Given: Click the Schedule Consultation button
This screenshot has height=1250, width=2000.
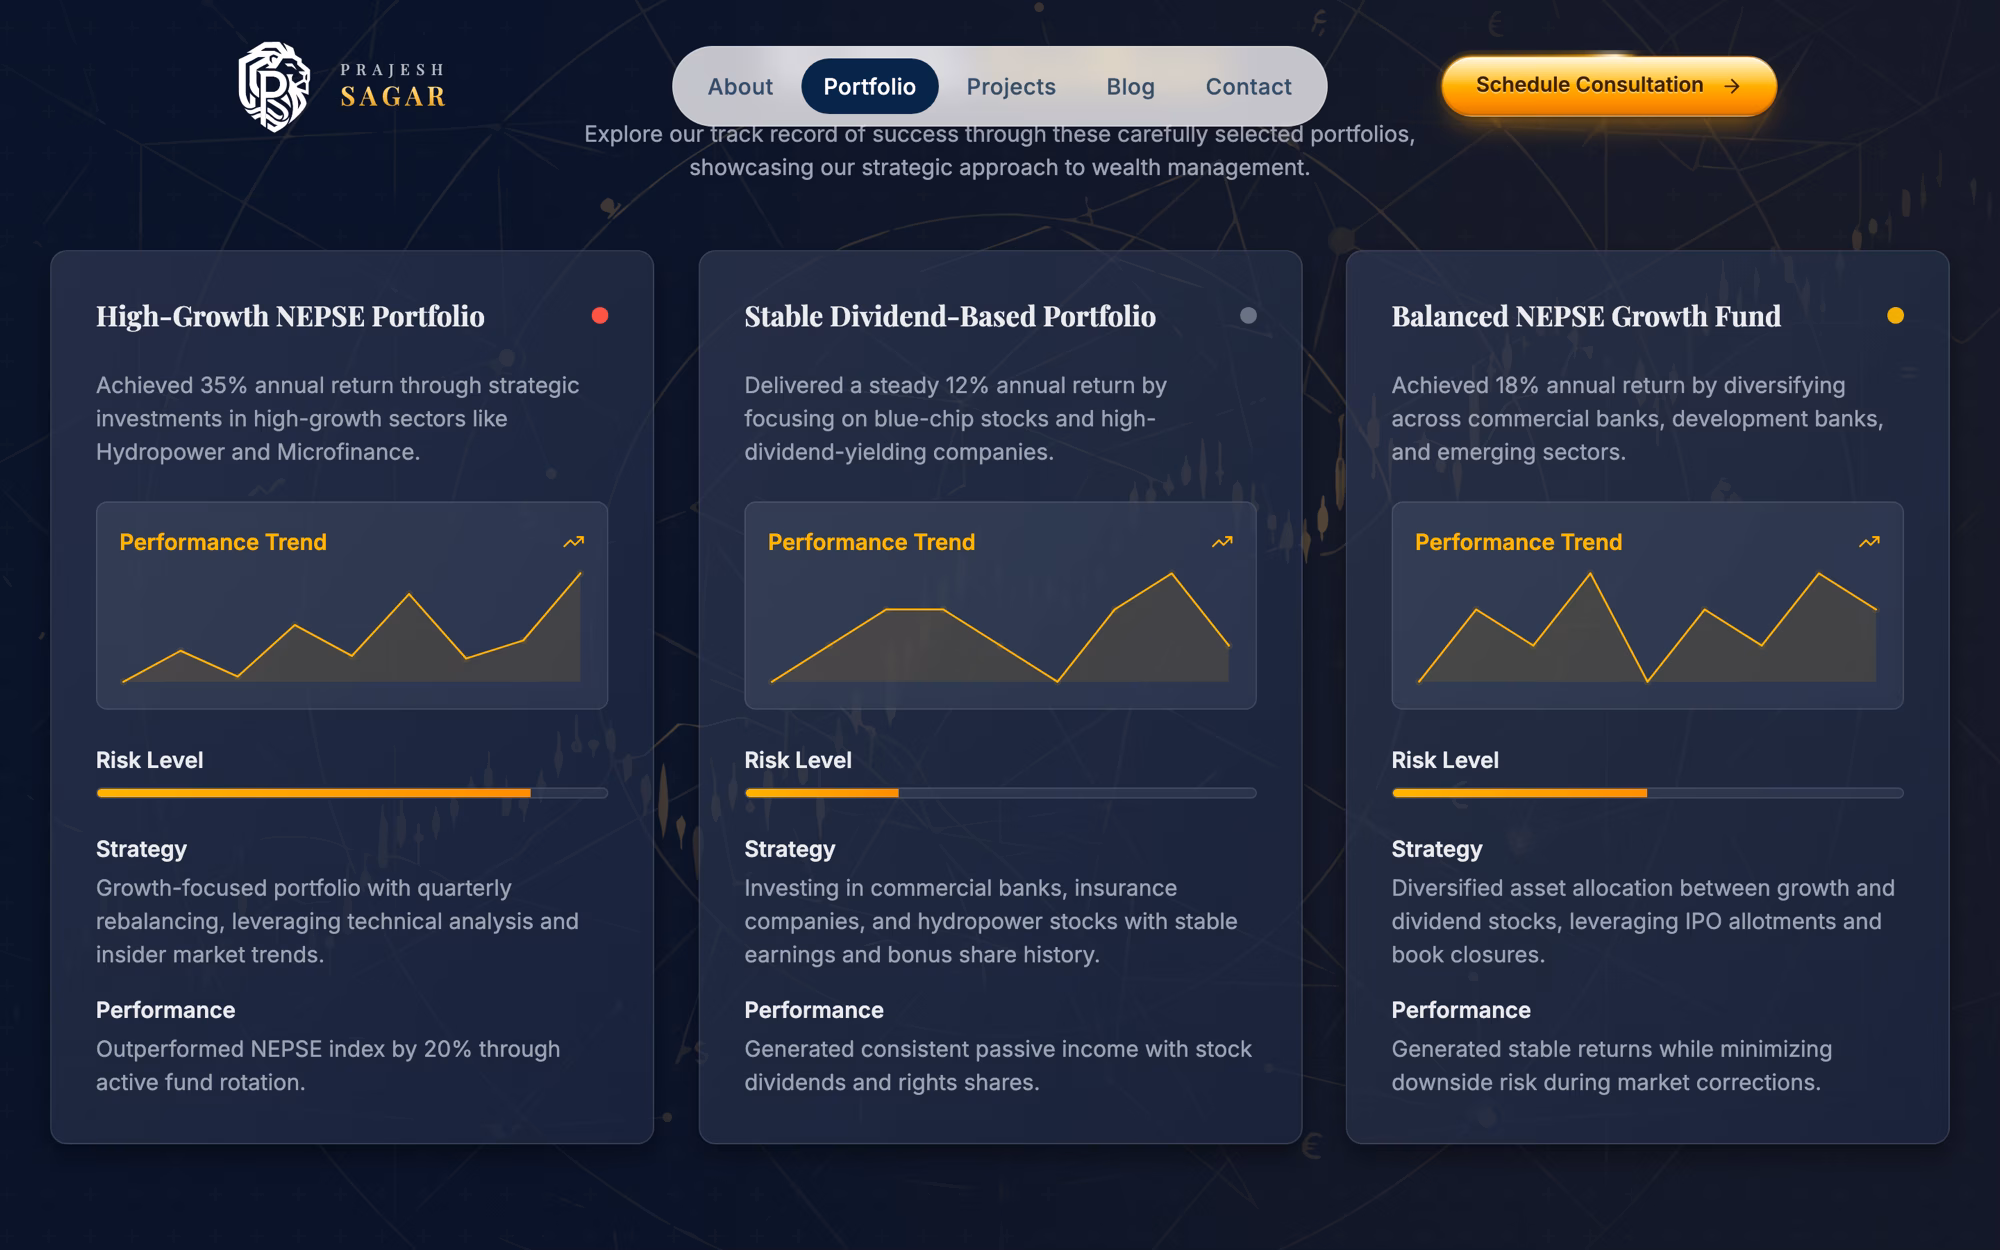Looking at the screenshot, I should (1609, 86).
